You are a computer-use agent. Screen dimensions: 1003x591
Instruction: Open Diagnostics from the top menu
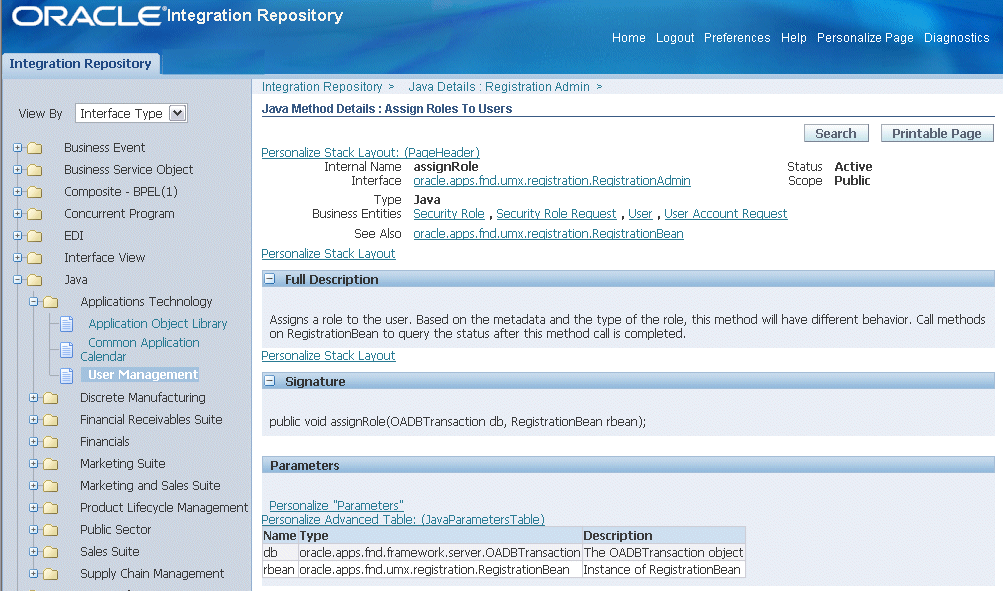point(956,38)
